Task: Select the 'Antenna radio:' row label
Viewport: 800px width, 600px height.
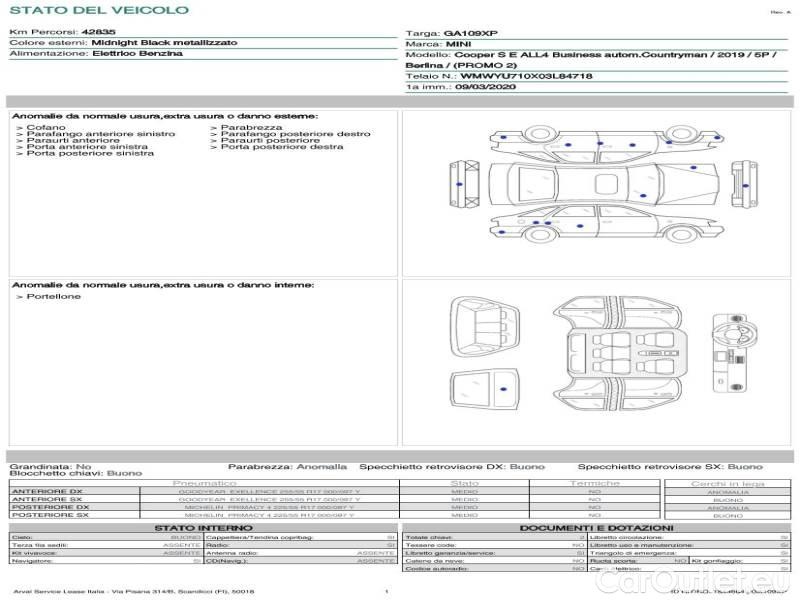Action: pyautogui.click(x=232, y=553)
